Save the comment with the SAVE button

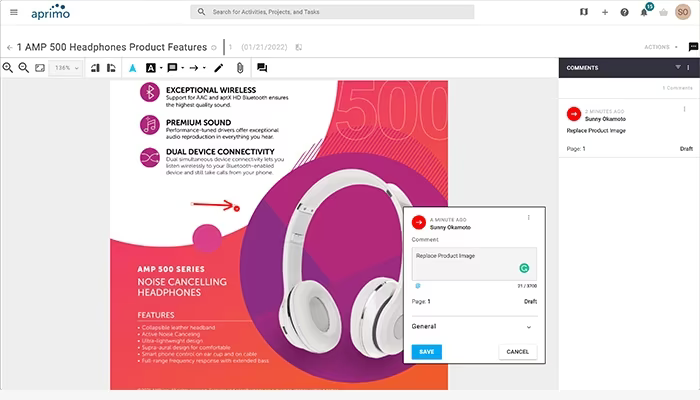(427, 352)
